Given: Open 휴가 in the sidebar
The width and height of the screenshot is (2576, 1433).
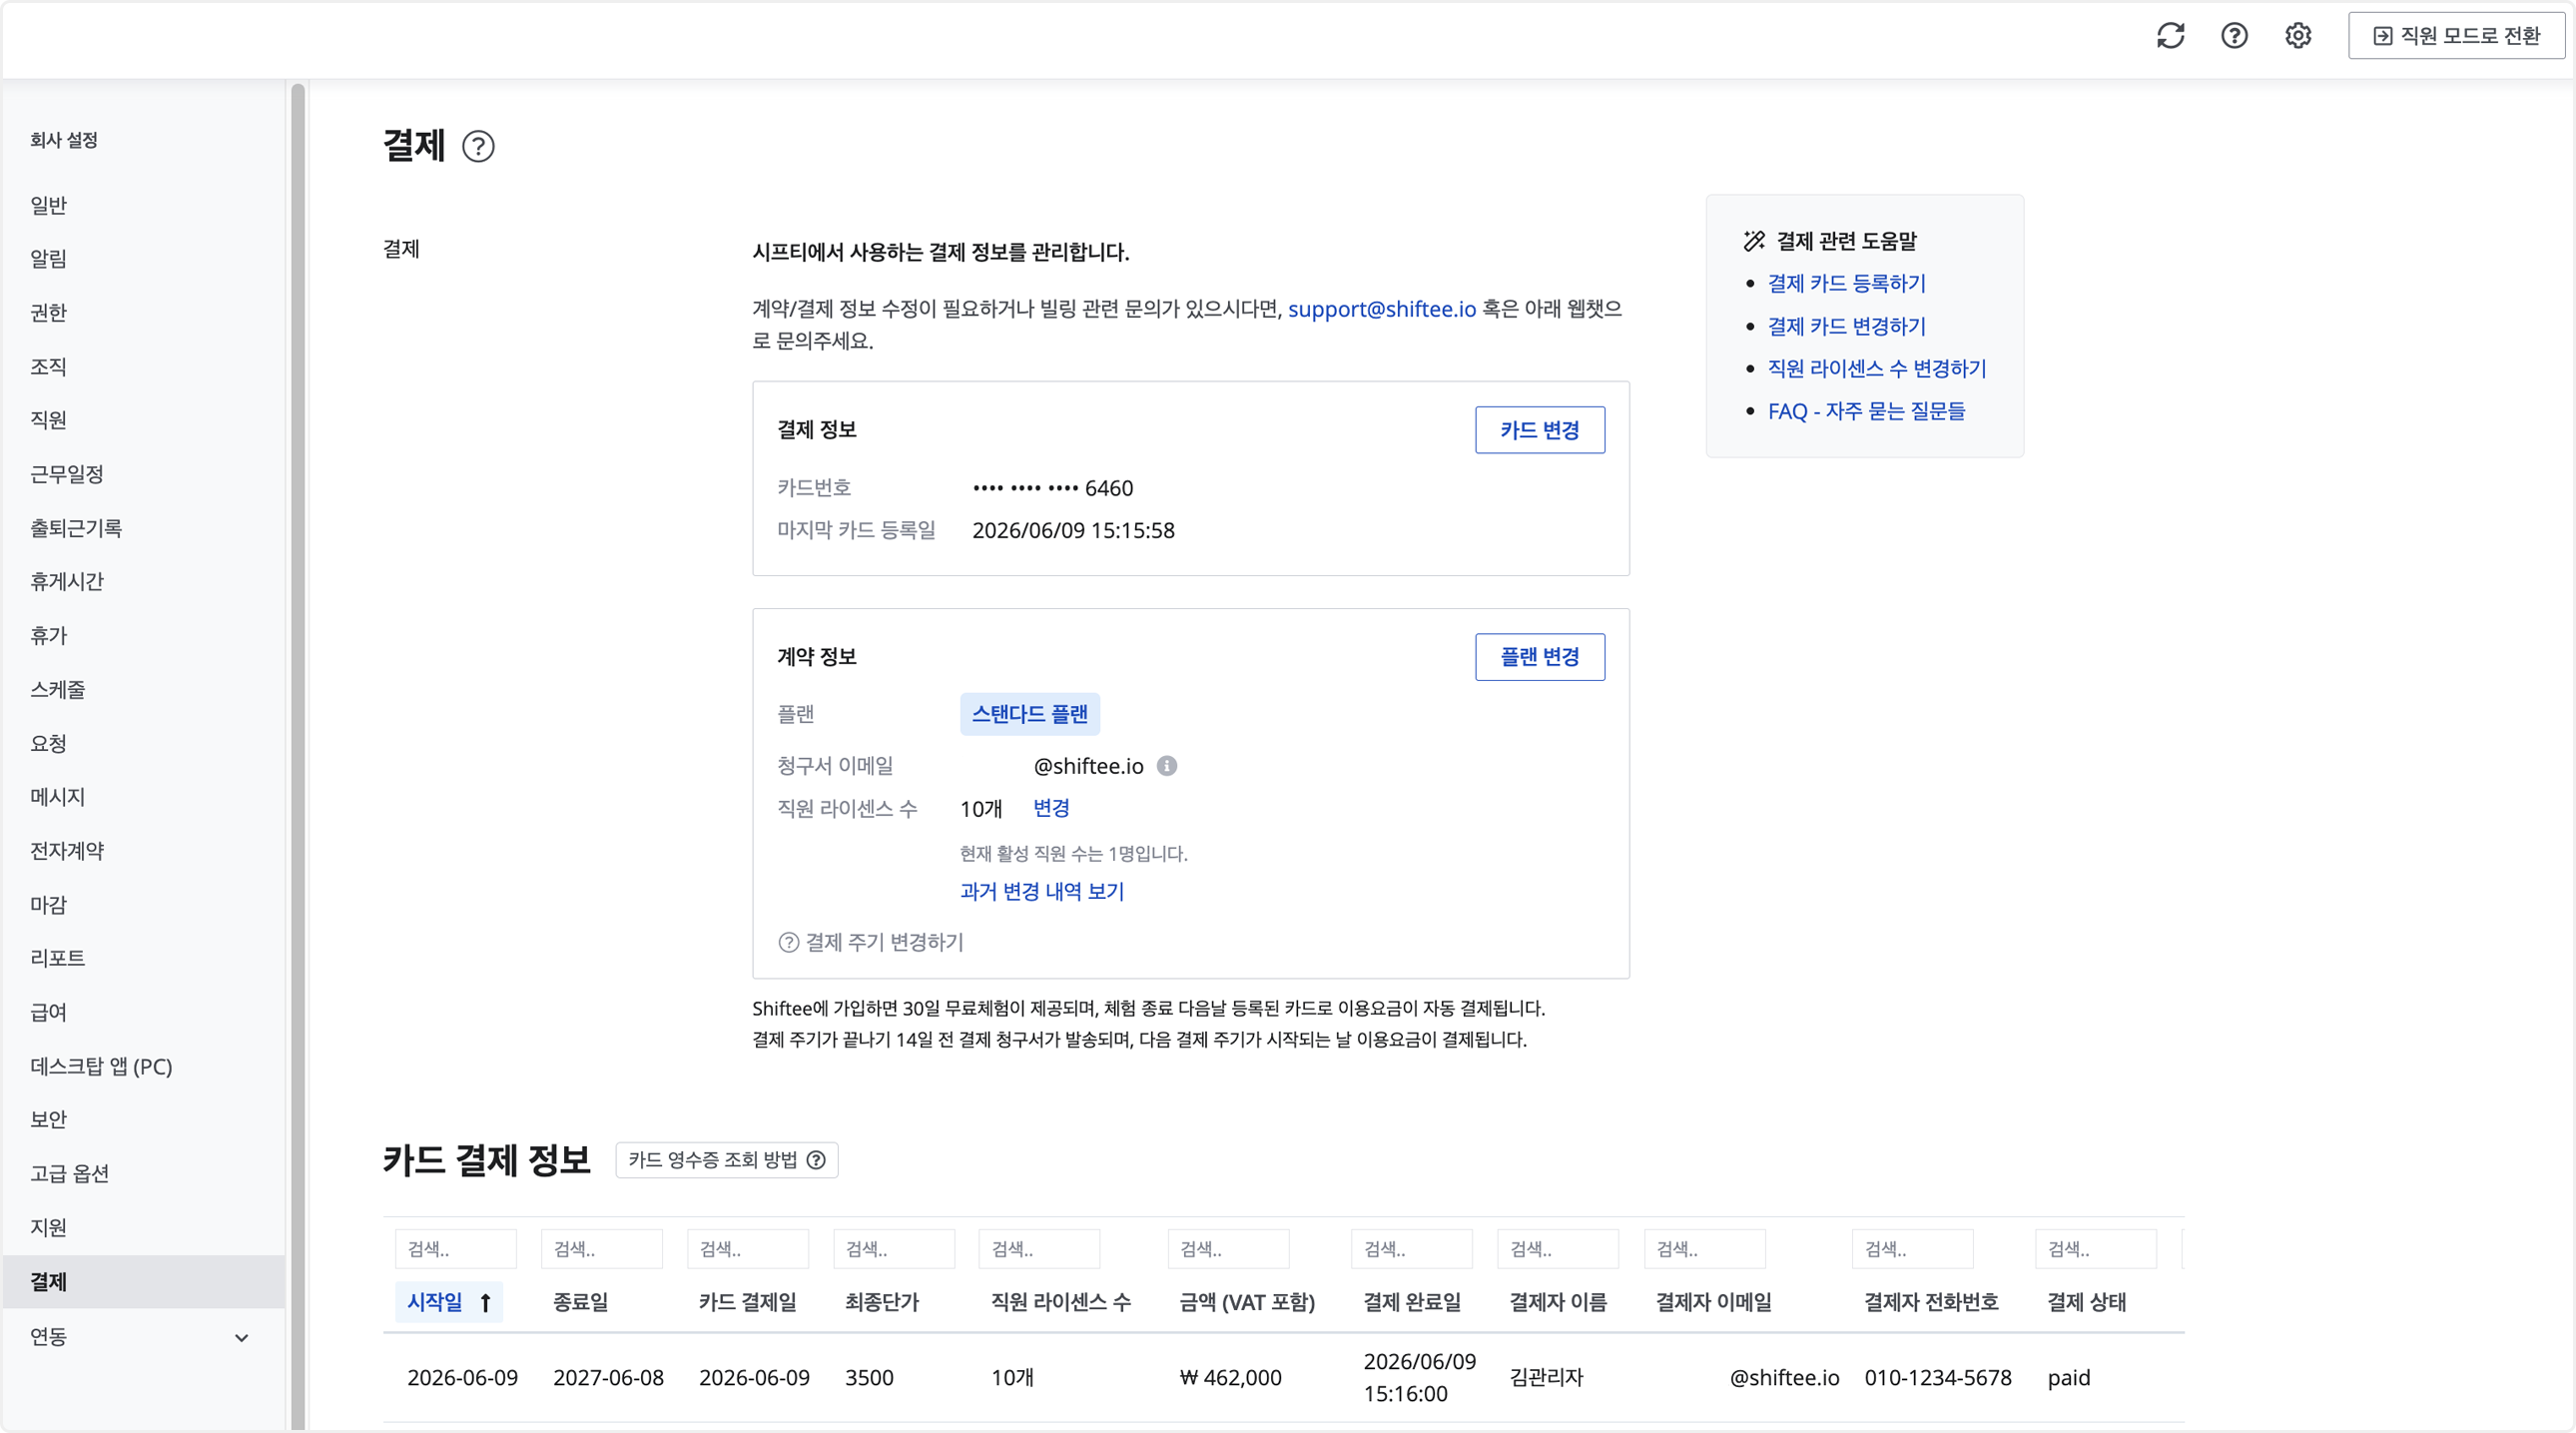Looking at the screenshot, I should click(x=49, y=636).
